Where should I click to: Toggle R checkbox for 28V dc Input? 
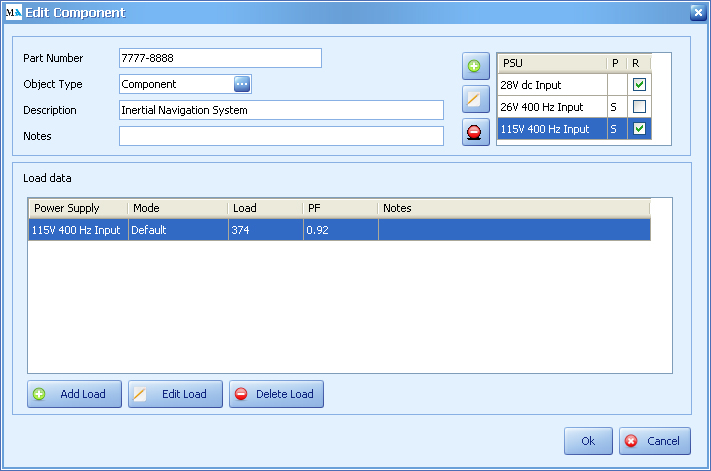[640, 85]
